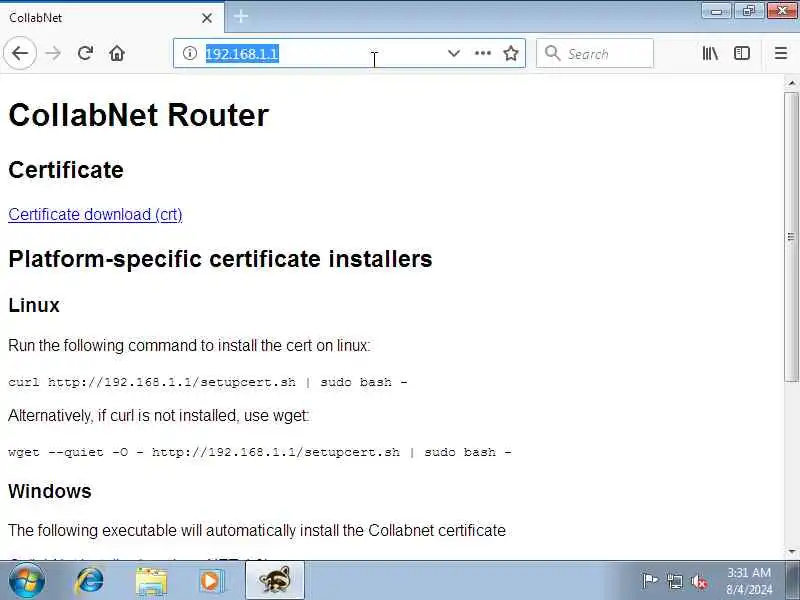
Task: Show site information for 192.168.1.1
Action: [x=189, y=53]
